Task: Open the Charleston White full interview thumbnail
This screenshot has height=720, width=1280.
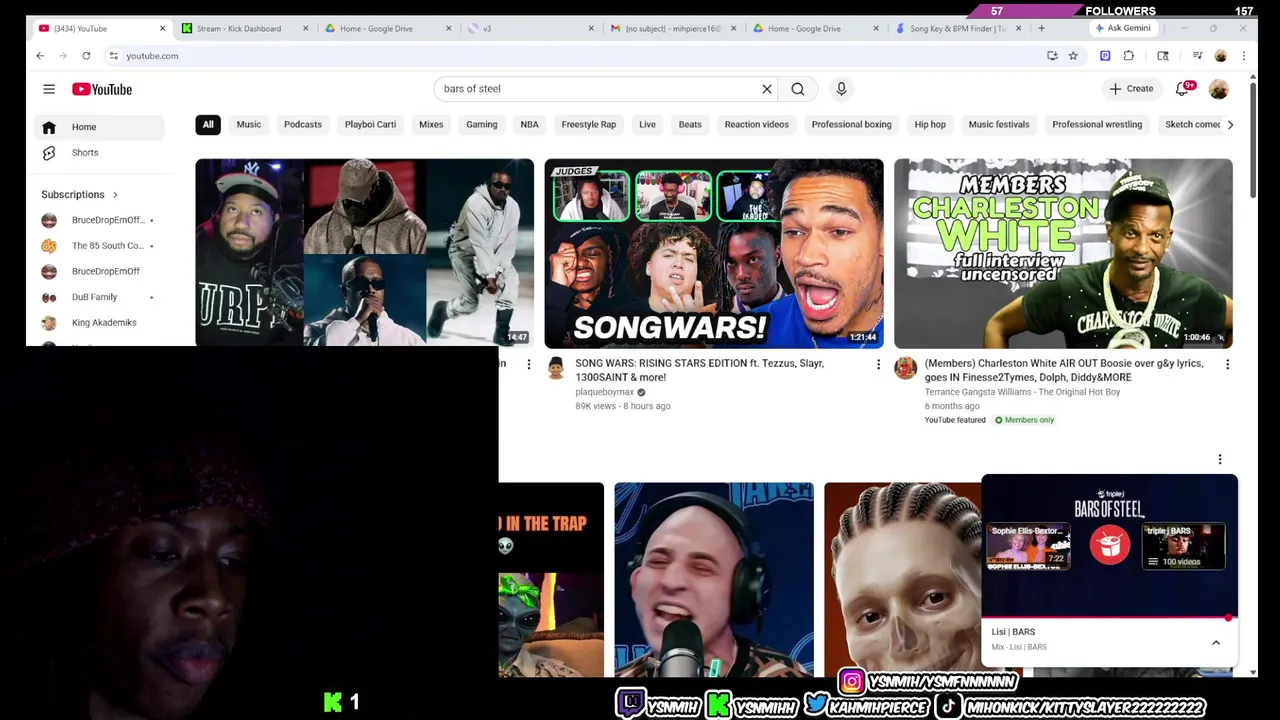Action: (x=1063, y=253)
